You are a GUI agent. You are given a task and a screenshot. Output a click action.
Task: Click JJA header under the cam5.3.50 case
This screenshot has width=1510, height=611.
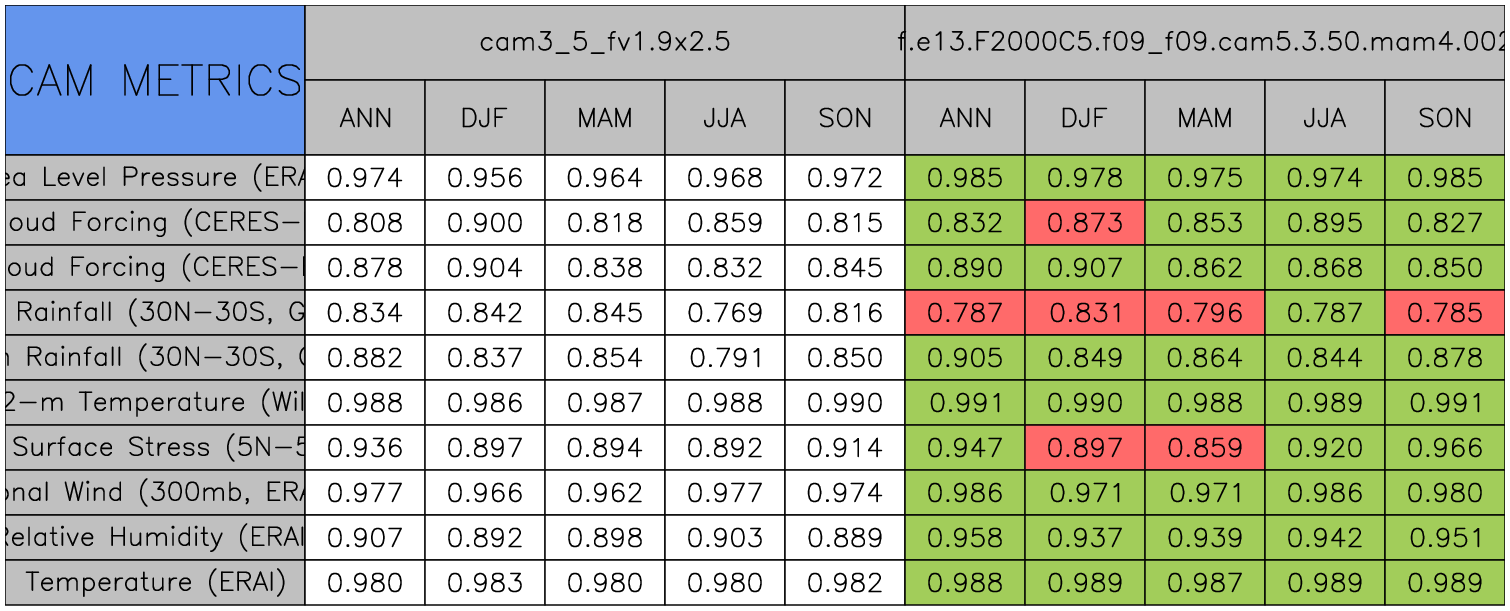(x=1325, y=118)
